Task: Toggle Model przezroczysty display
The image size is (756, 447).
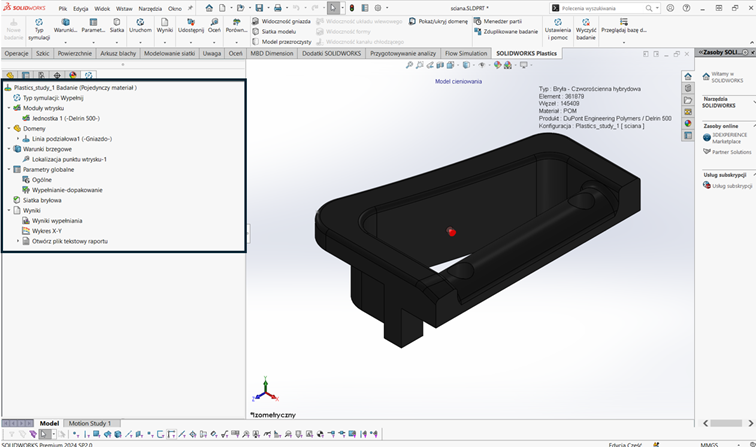Action: [285, 42]
